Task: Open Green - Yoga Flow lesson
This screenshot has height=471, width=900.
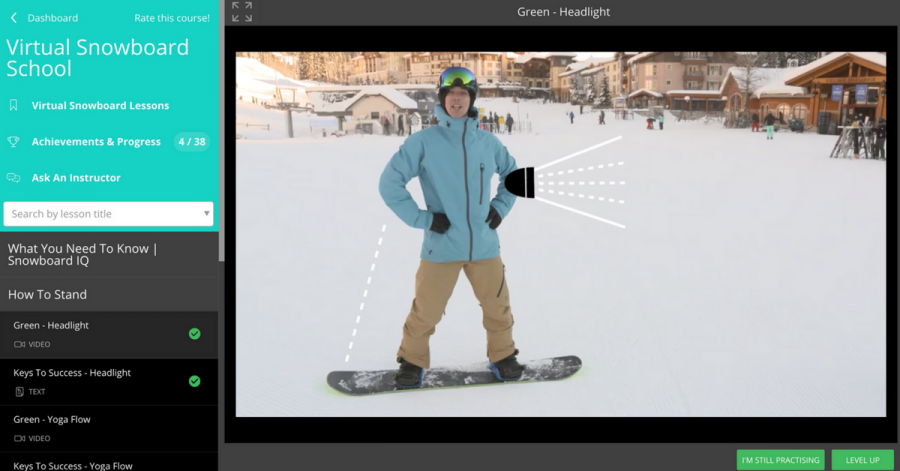Action: pyautogui.click(x=109, y=429)
